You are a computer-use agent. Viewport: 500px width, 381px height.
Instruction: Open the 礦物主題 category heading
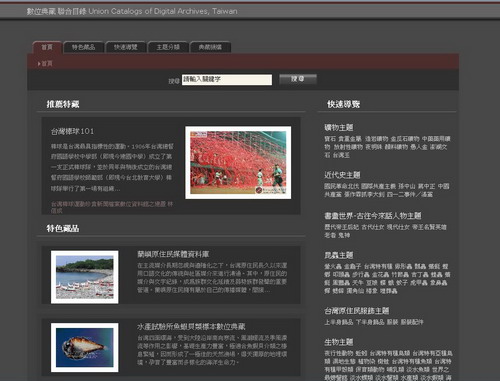point(339,127)
